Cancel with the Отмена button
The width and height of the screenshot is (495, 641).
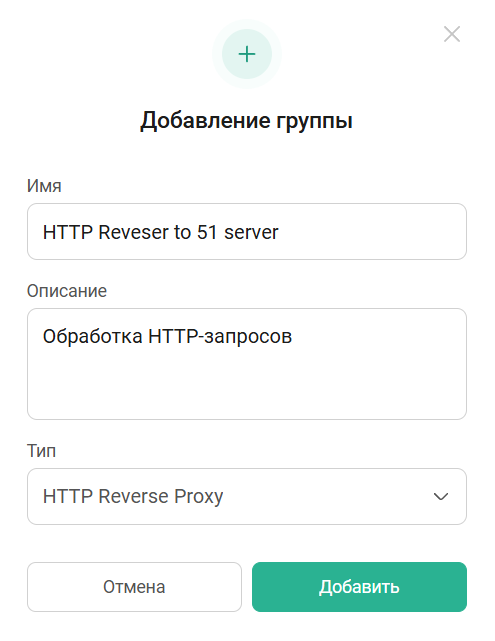click(134, 587)
